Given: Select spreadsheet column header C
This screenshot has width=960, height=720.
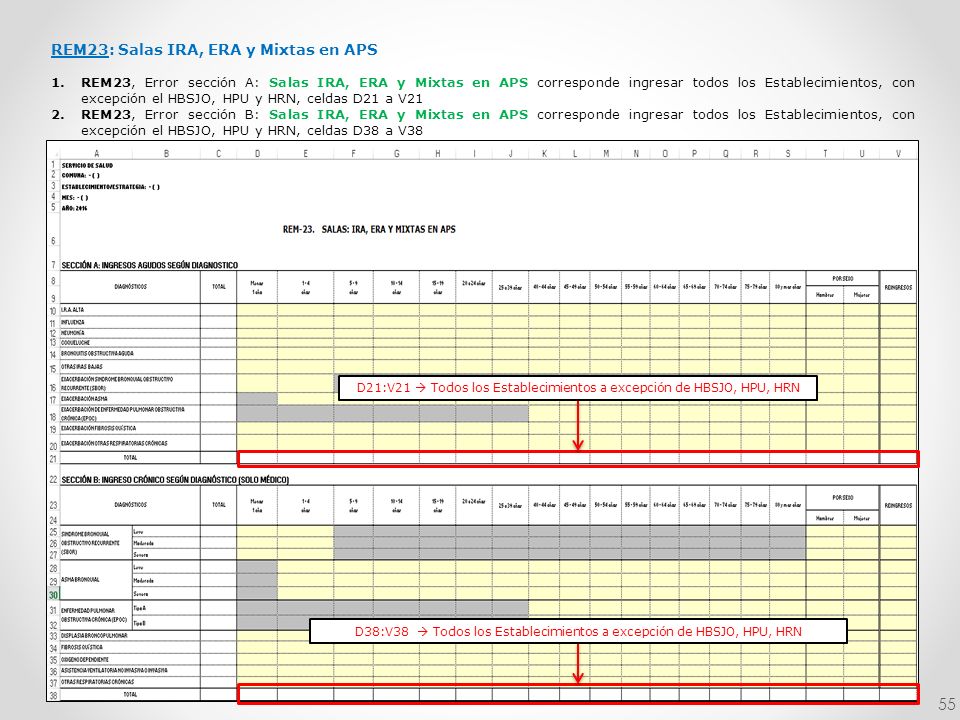Looking at the screenshot, I should coord(219,154).
